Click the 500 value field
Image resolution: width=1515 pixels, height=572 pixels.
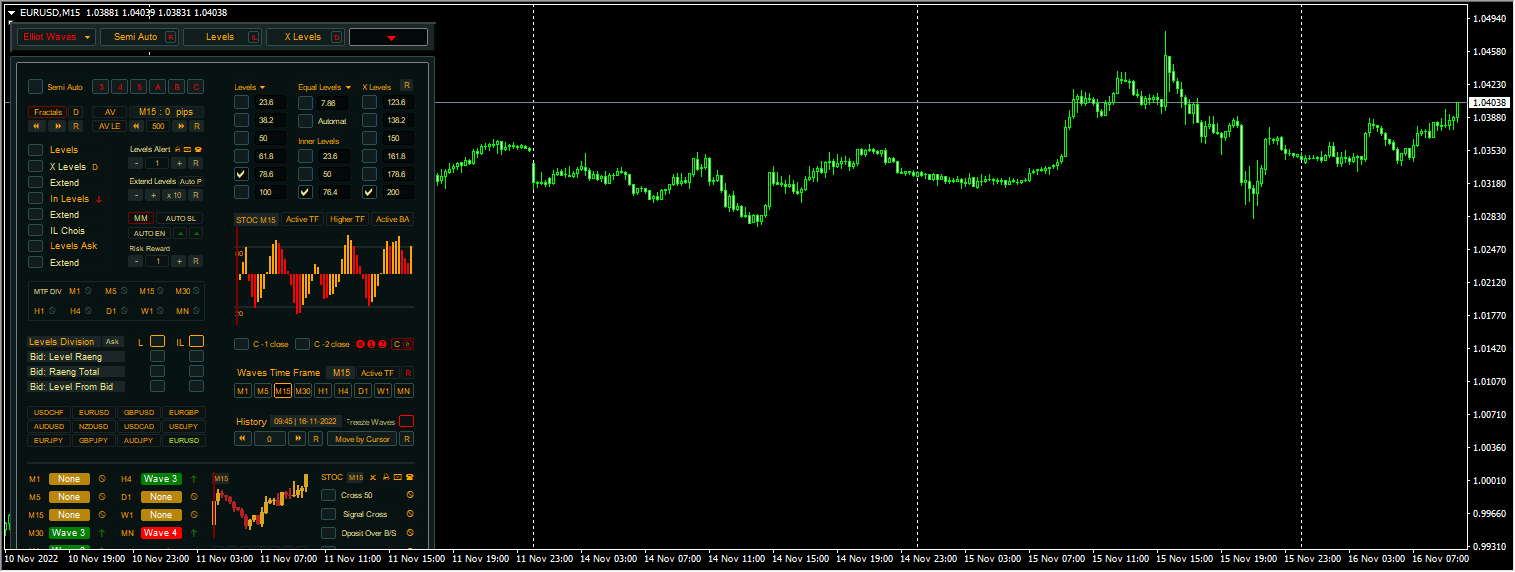tap(157, 127)
